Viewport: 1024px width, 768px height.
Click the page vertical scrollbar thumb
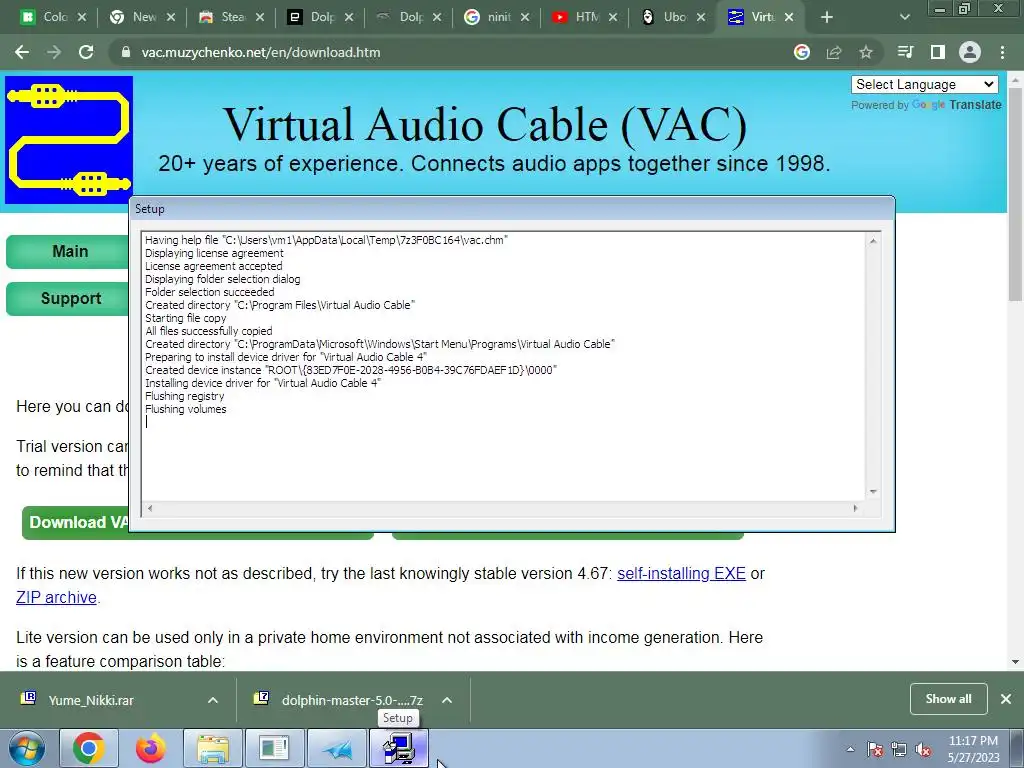point(1015,195)
